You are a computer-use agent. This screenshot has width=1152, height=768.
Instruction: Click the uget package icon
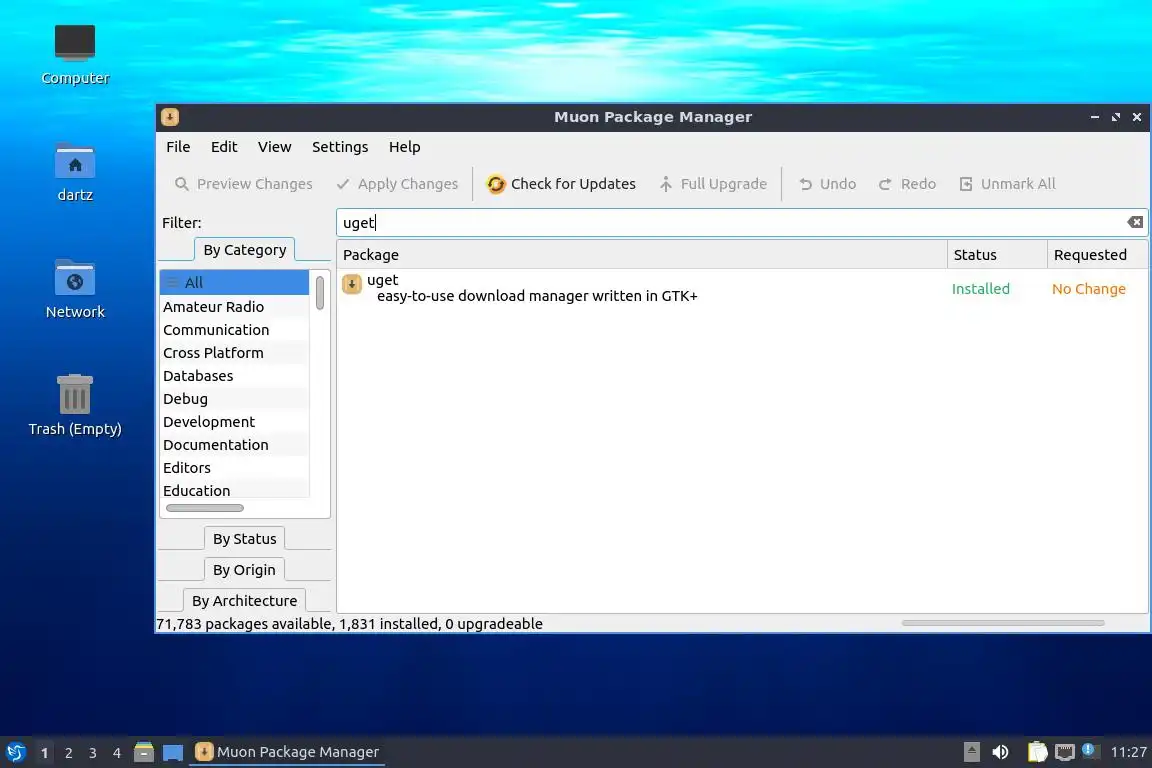click(352, 284)
